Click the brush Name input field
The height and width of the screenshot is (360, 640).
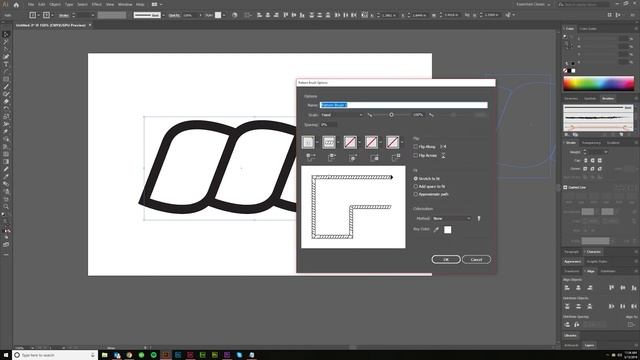(x=404, y=105)
